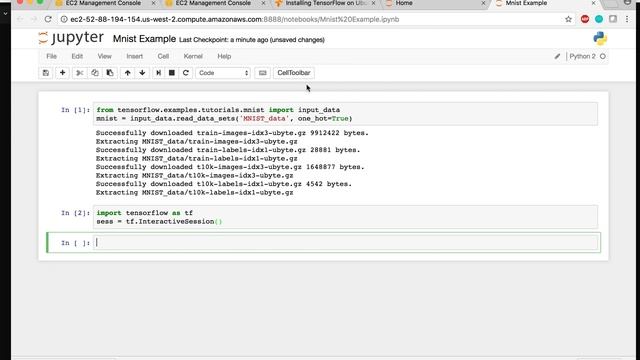Viewport: 640px width, 360px height.
Task: Insert a cell below with plus icon
Action: [x=62, y=73]
